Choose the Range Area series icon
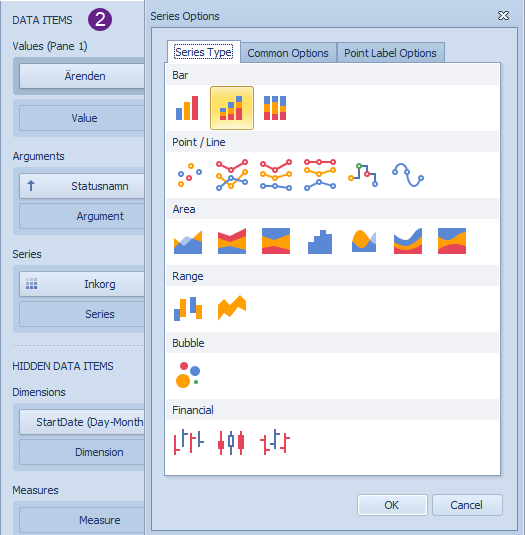The image size is (525, 535). tap(232, 308)
